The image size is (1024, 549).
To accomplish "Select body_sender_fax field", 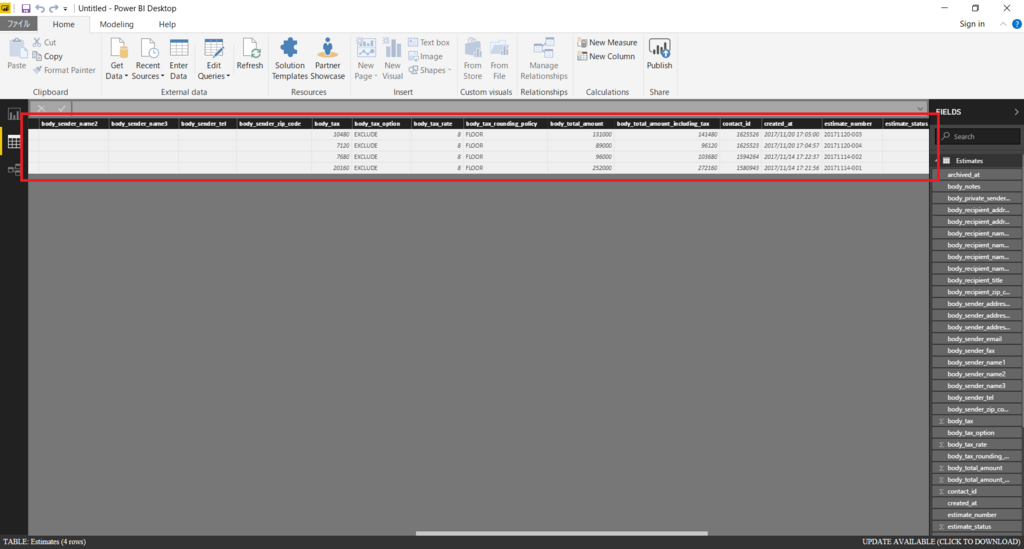I will click(976, 351).
